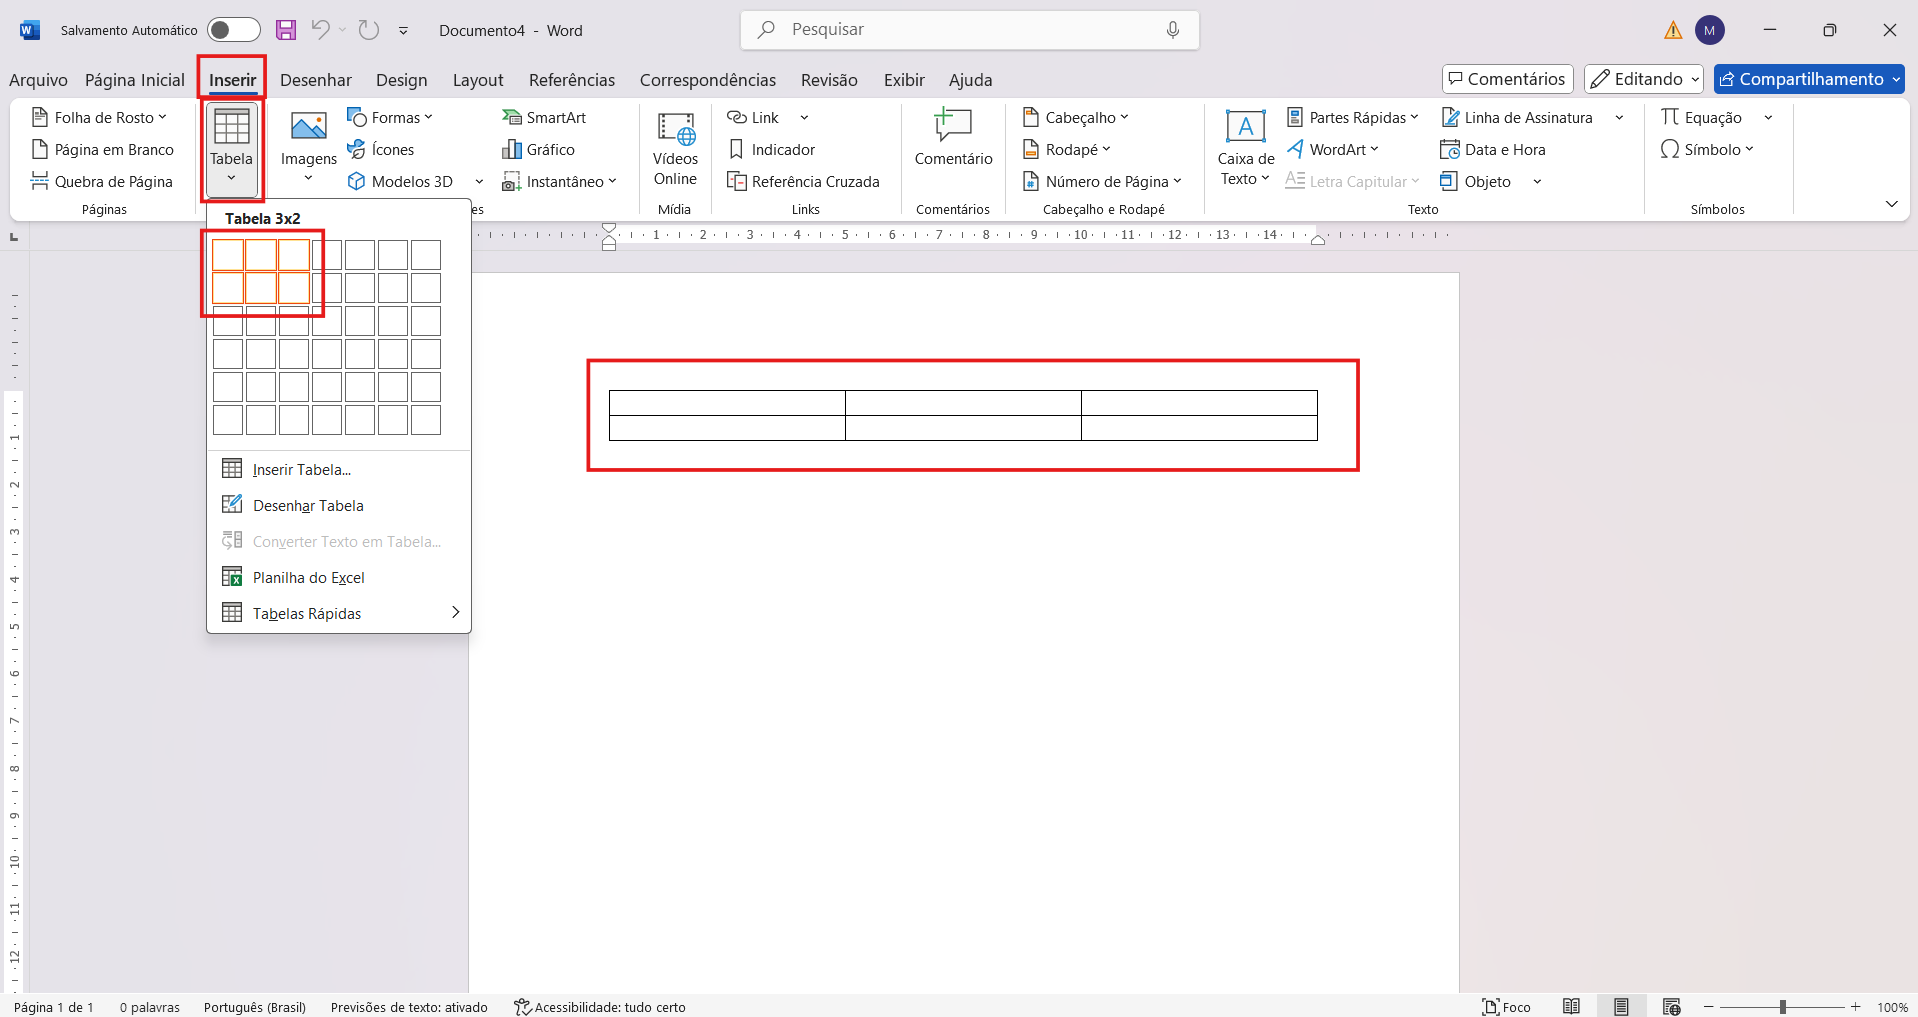Click the Undo arrow icon
Viewport: 1918px width, 1017px height.
click(x=320, y=30)
